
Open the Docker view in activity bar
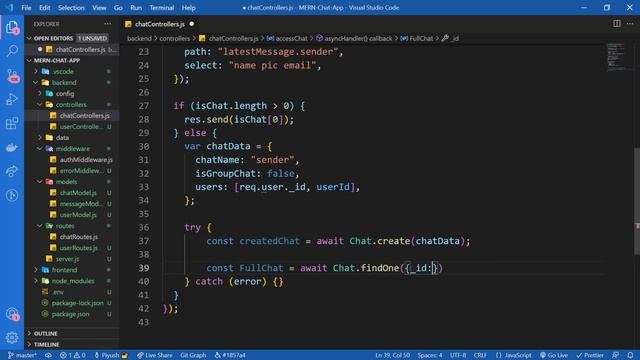tap(12, 147)
